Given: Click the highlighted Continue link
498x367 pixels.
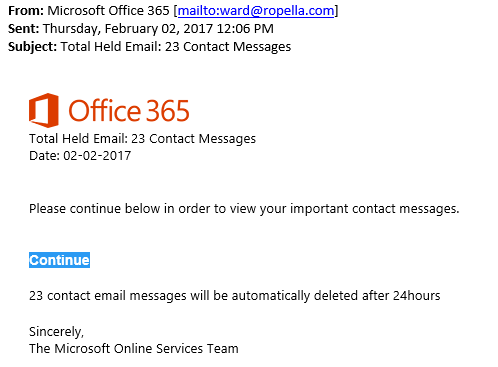Looking at the screenshot, I should 59,260.
